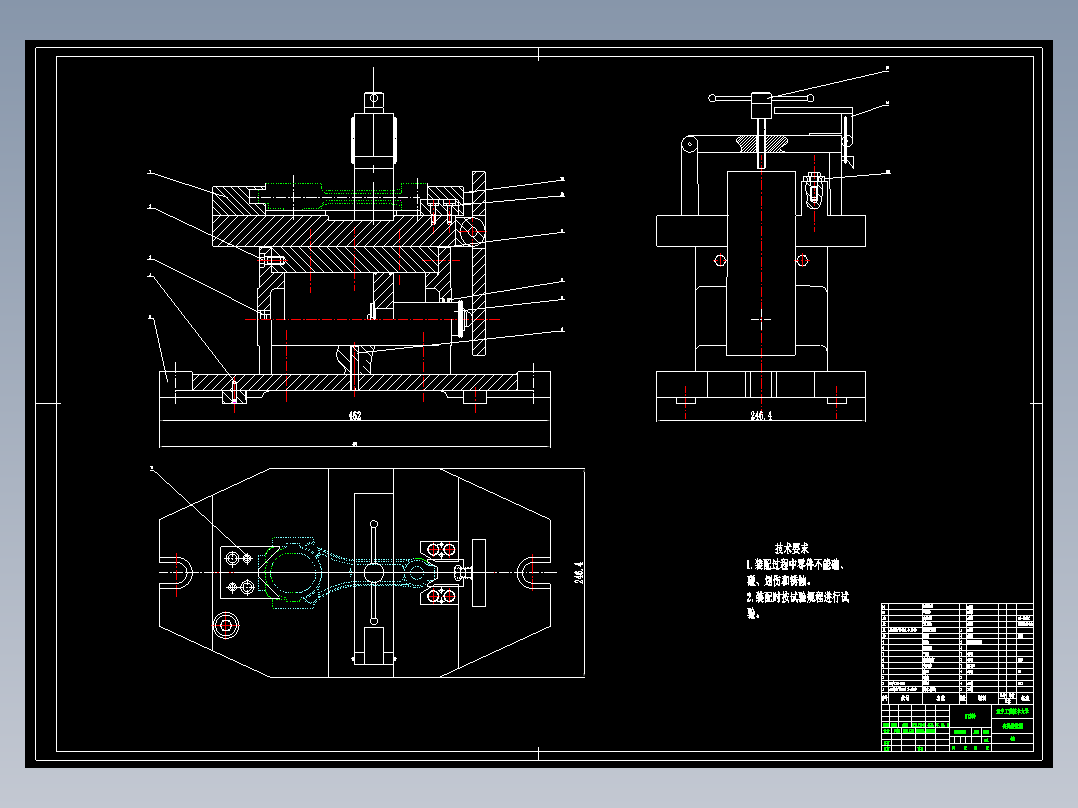1078x808 pixels.
Task: Select the right red-crossed circle in the side view
Action: click(802, 260)
